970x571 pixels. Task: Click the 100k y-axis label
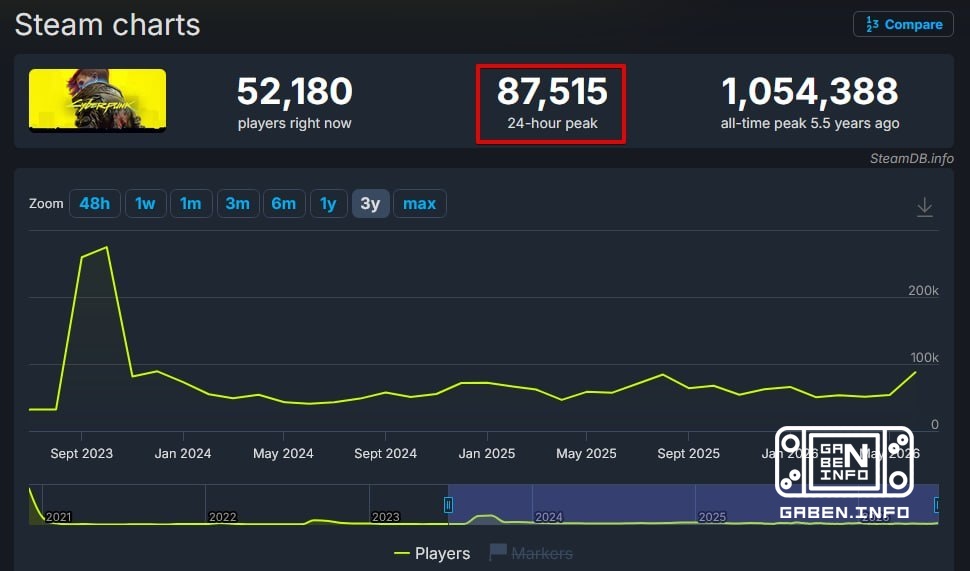(x=924, y=357)
